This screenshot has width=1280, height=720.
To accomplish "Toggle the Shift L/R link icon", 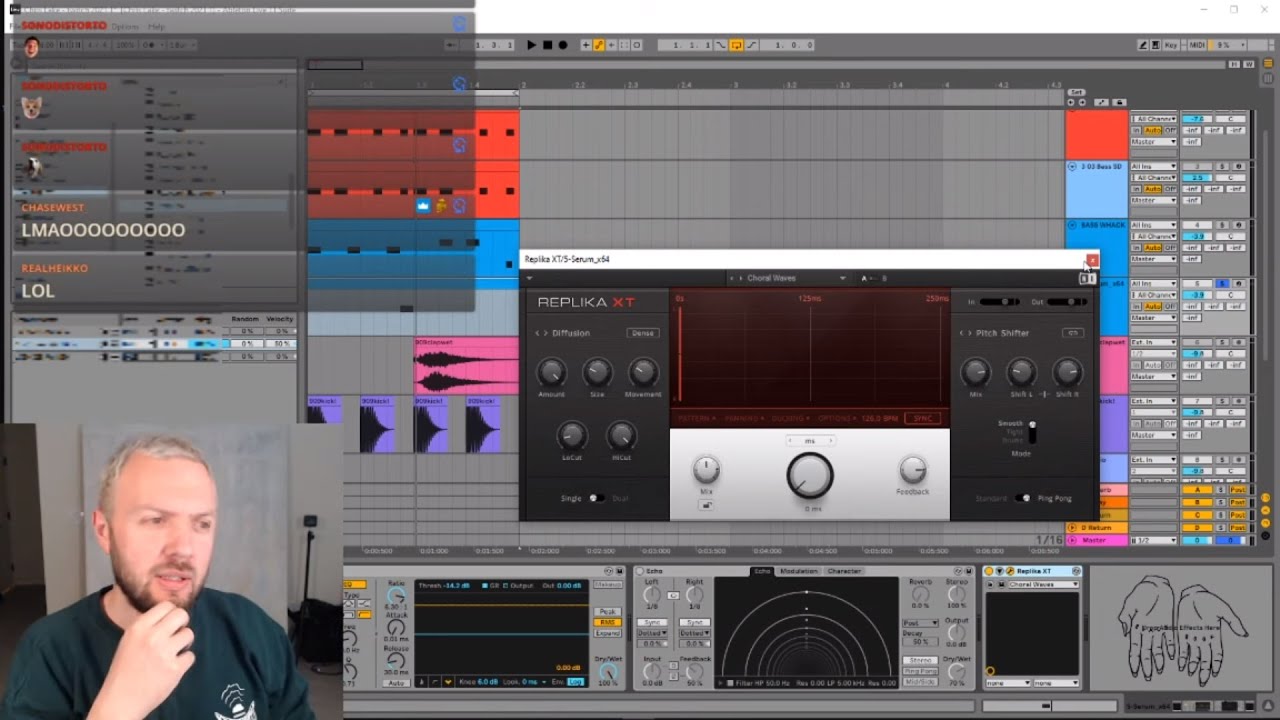I will click(x=1044, y=394).
